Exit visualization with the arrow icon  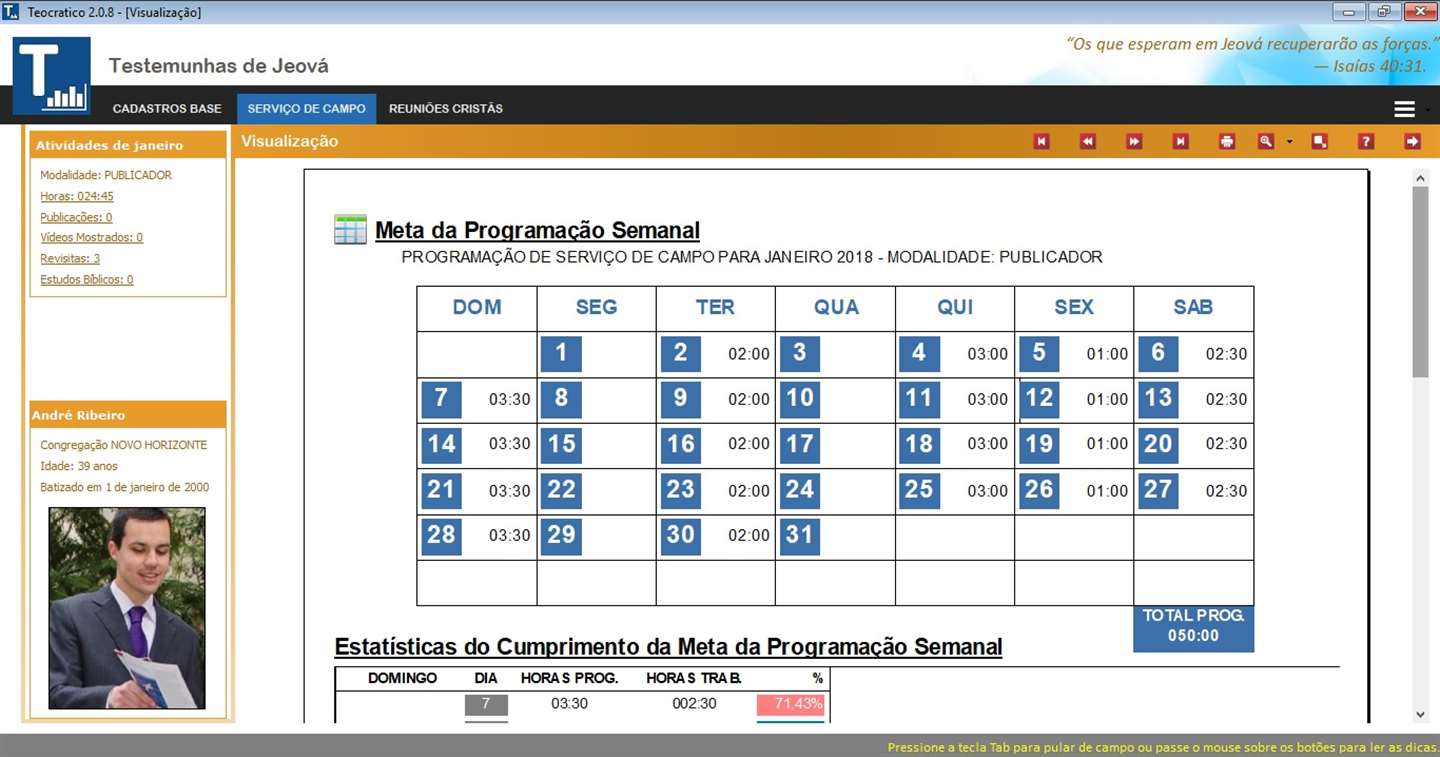click(x=1412, y=142)
